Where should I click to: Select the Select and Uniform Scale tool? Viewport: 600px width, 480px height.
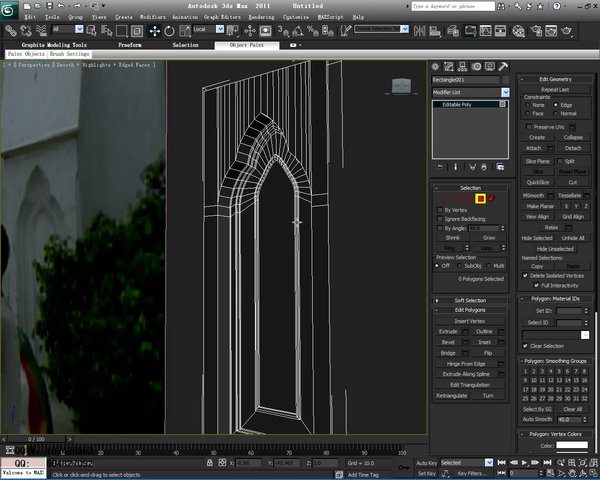(x=184, y=31)
